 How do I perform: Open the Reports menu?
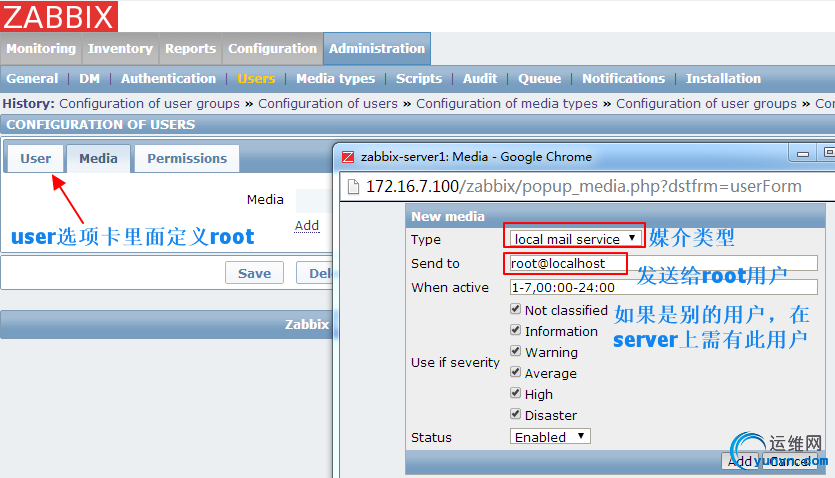coord(190,48)
